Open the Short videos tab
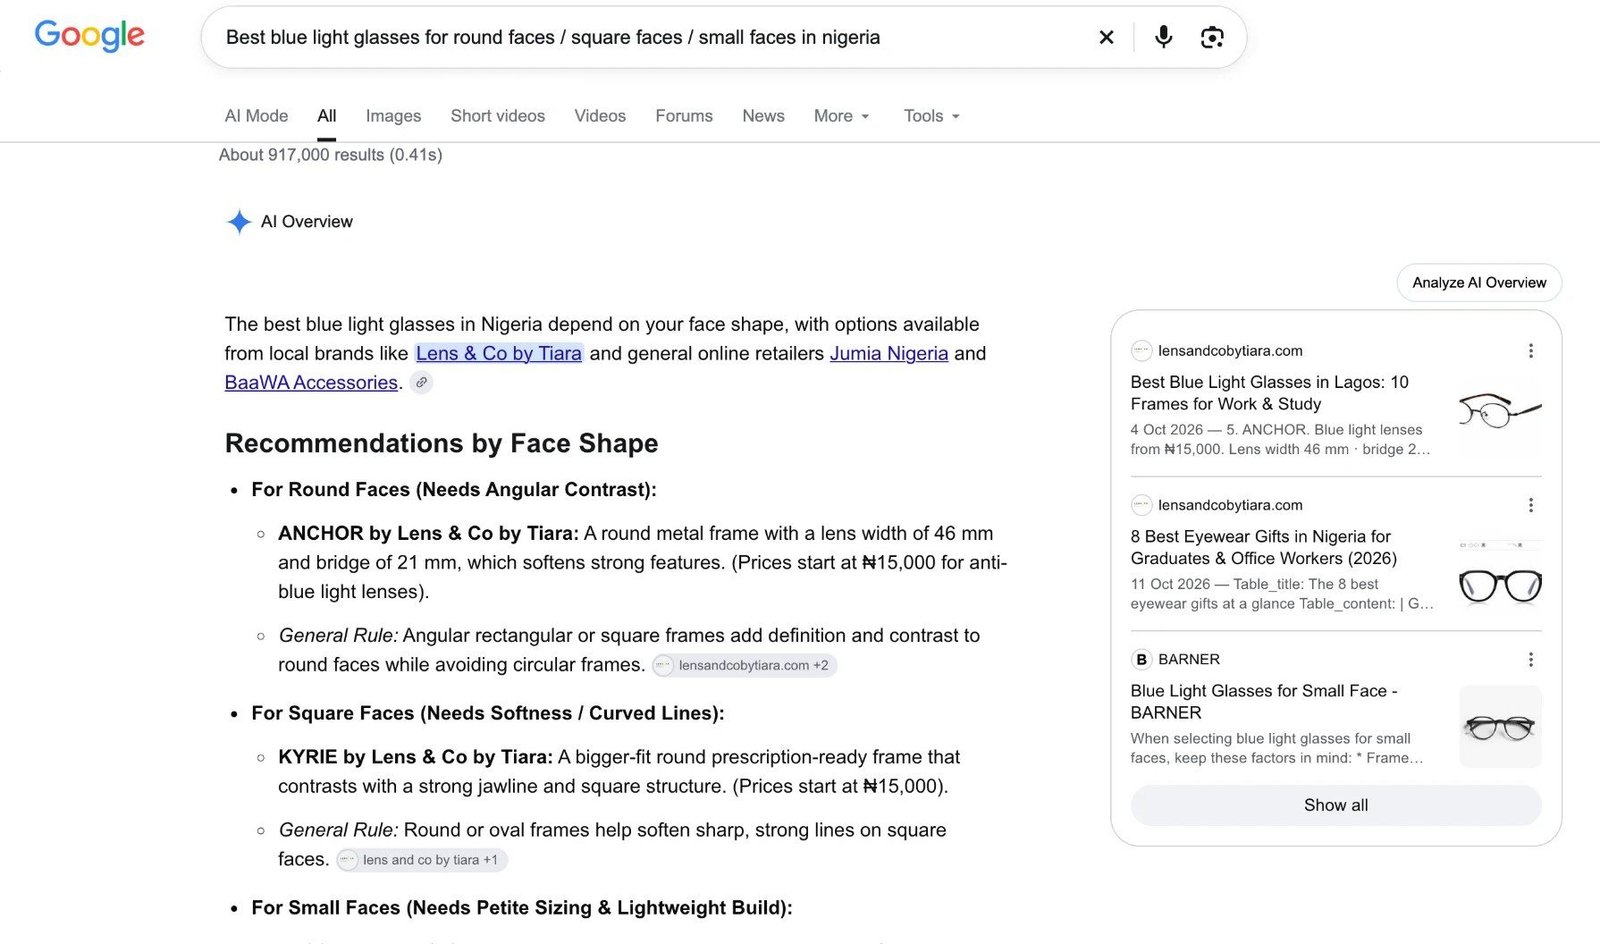 [x=498, y=116]
